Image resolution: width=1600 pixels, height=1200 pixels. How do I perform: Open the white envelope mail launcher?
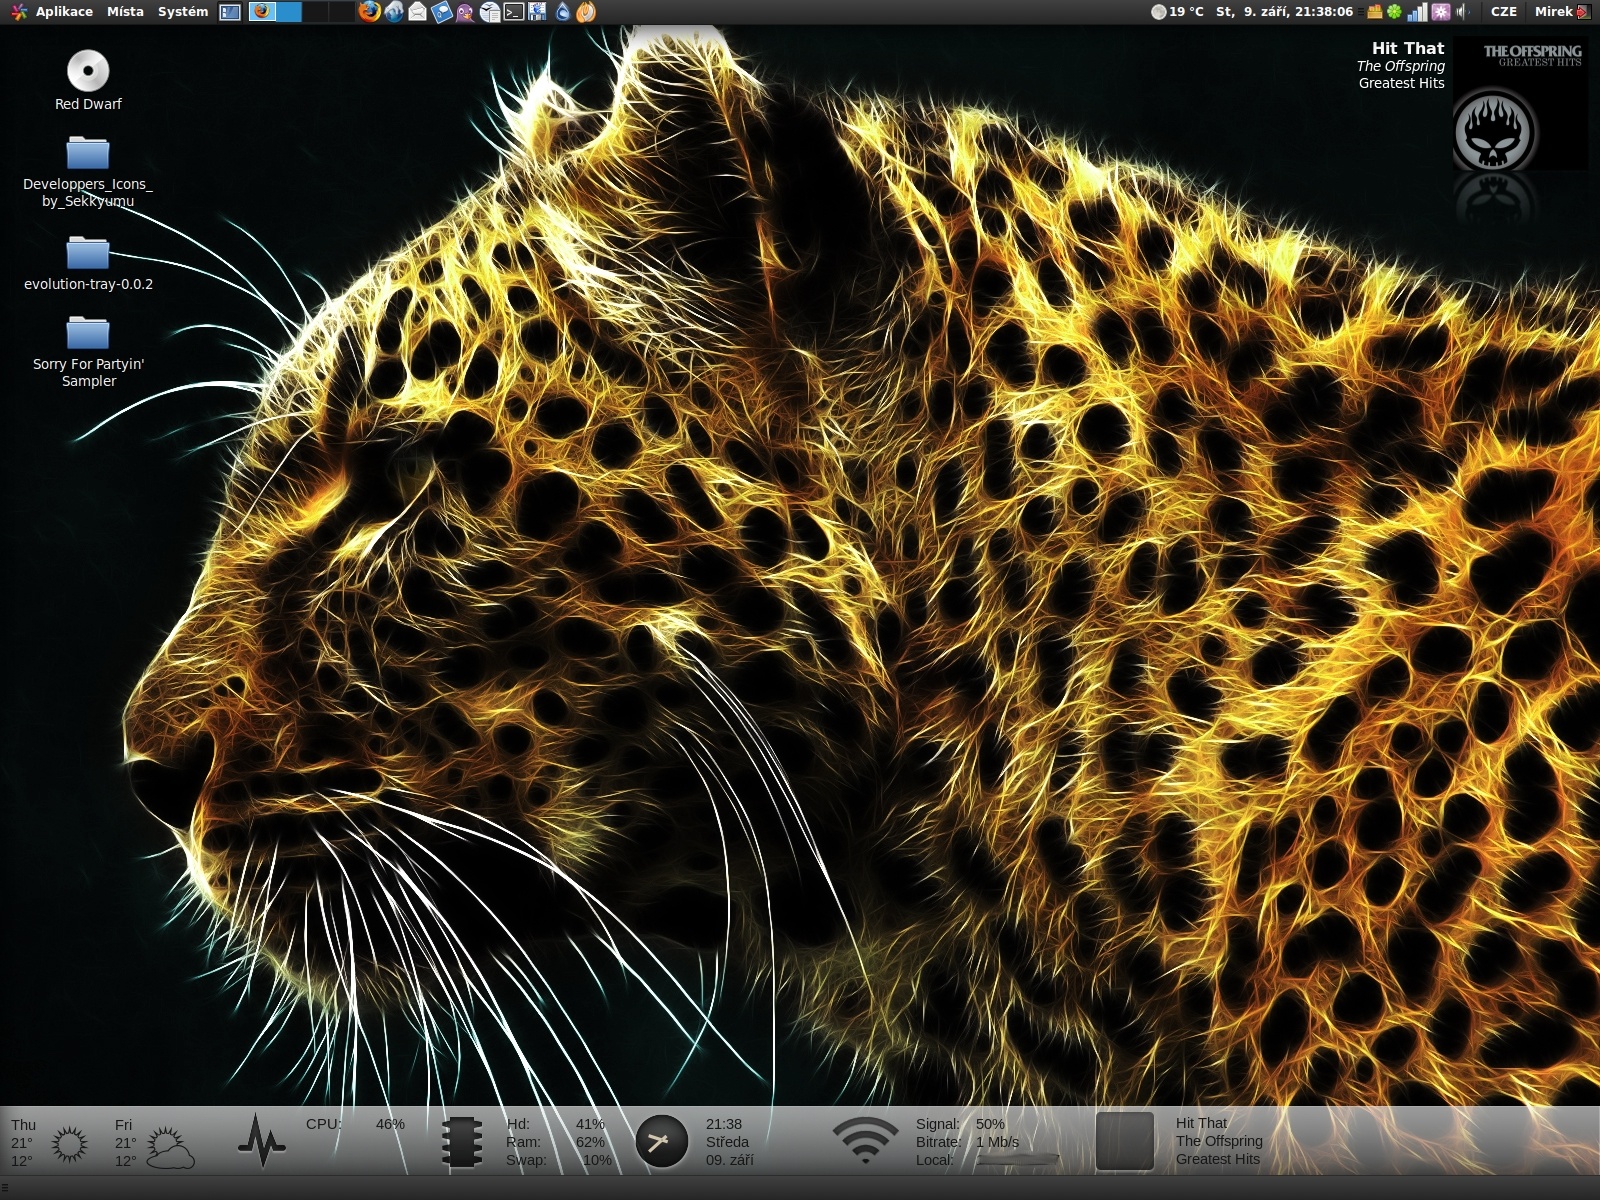click(x=418, y=12)
